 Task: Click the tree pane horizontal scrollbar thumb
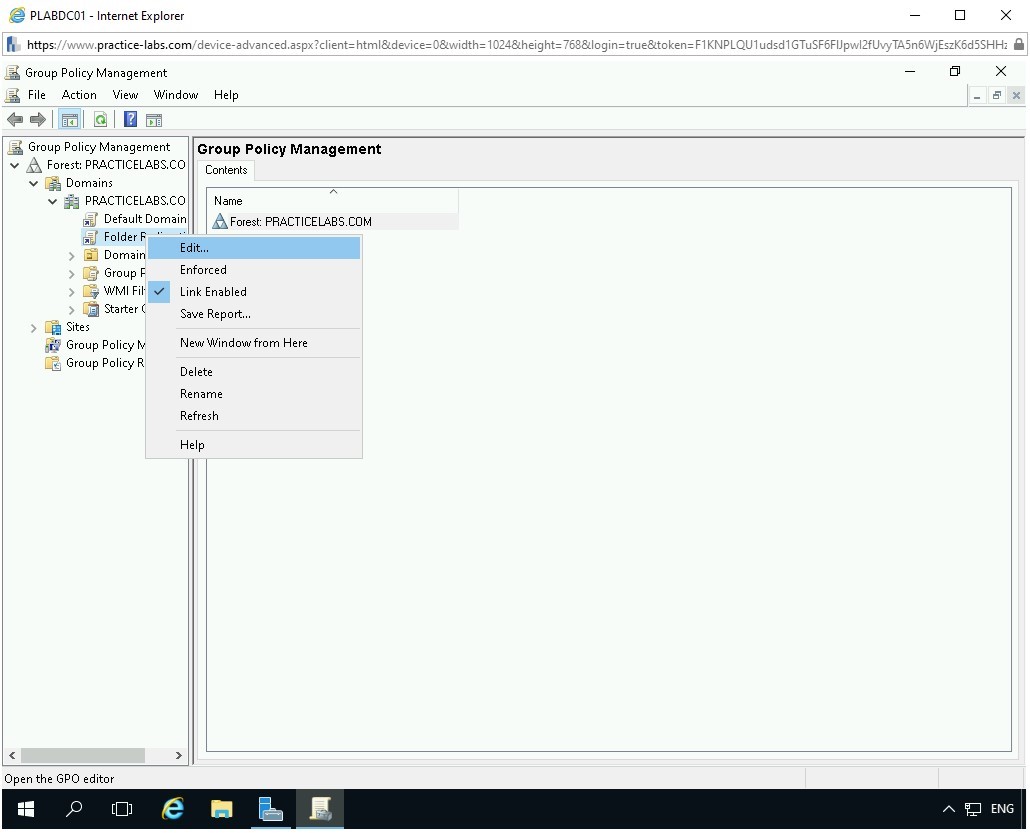83,755
